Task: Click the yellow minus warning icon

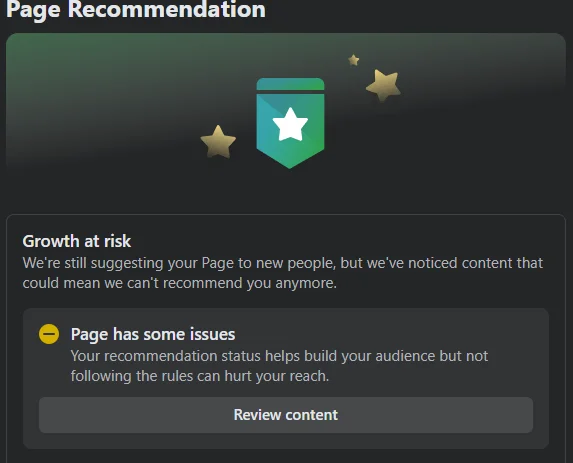Action: point(49,334)
